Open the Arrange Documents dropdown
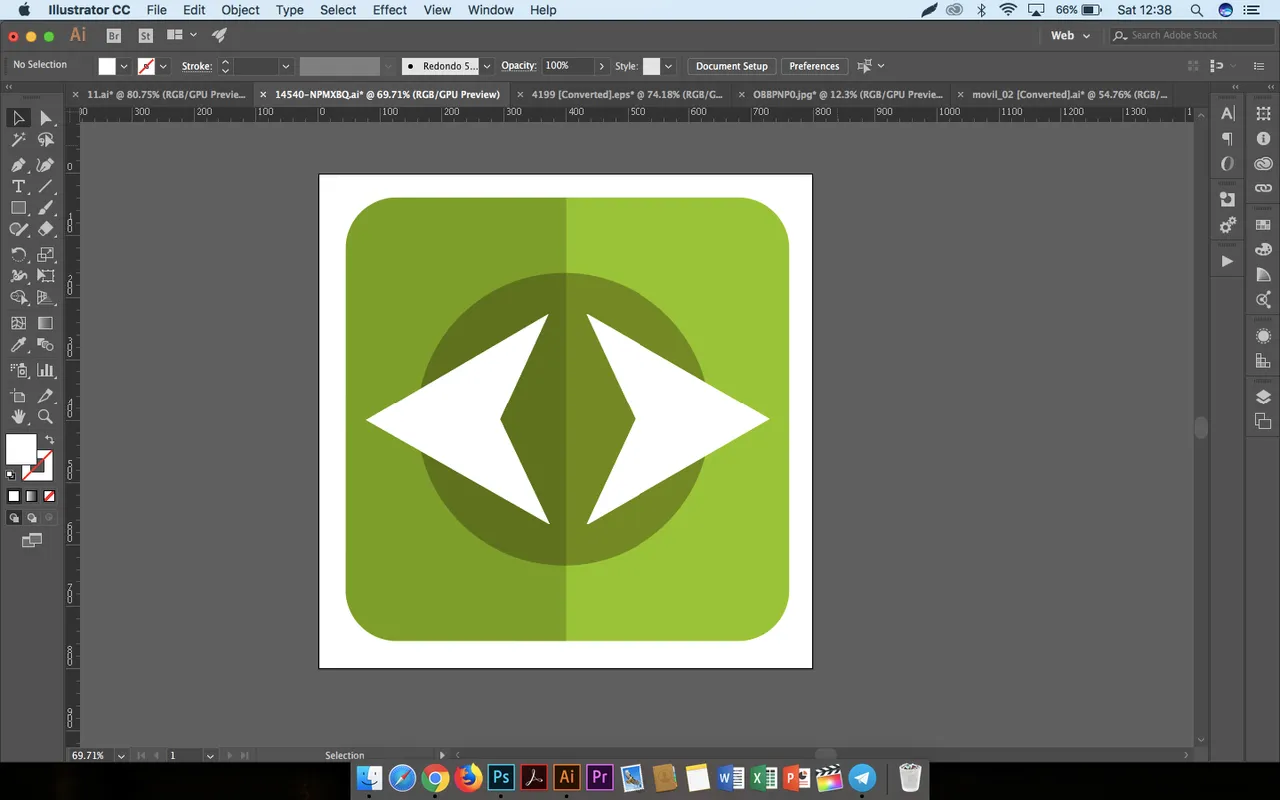The image size is (1280, 800). pos(181,35)
